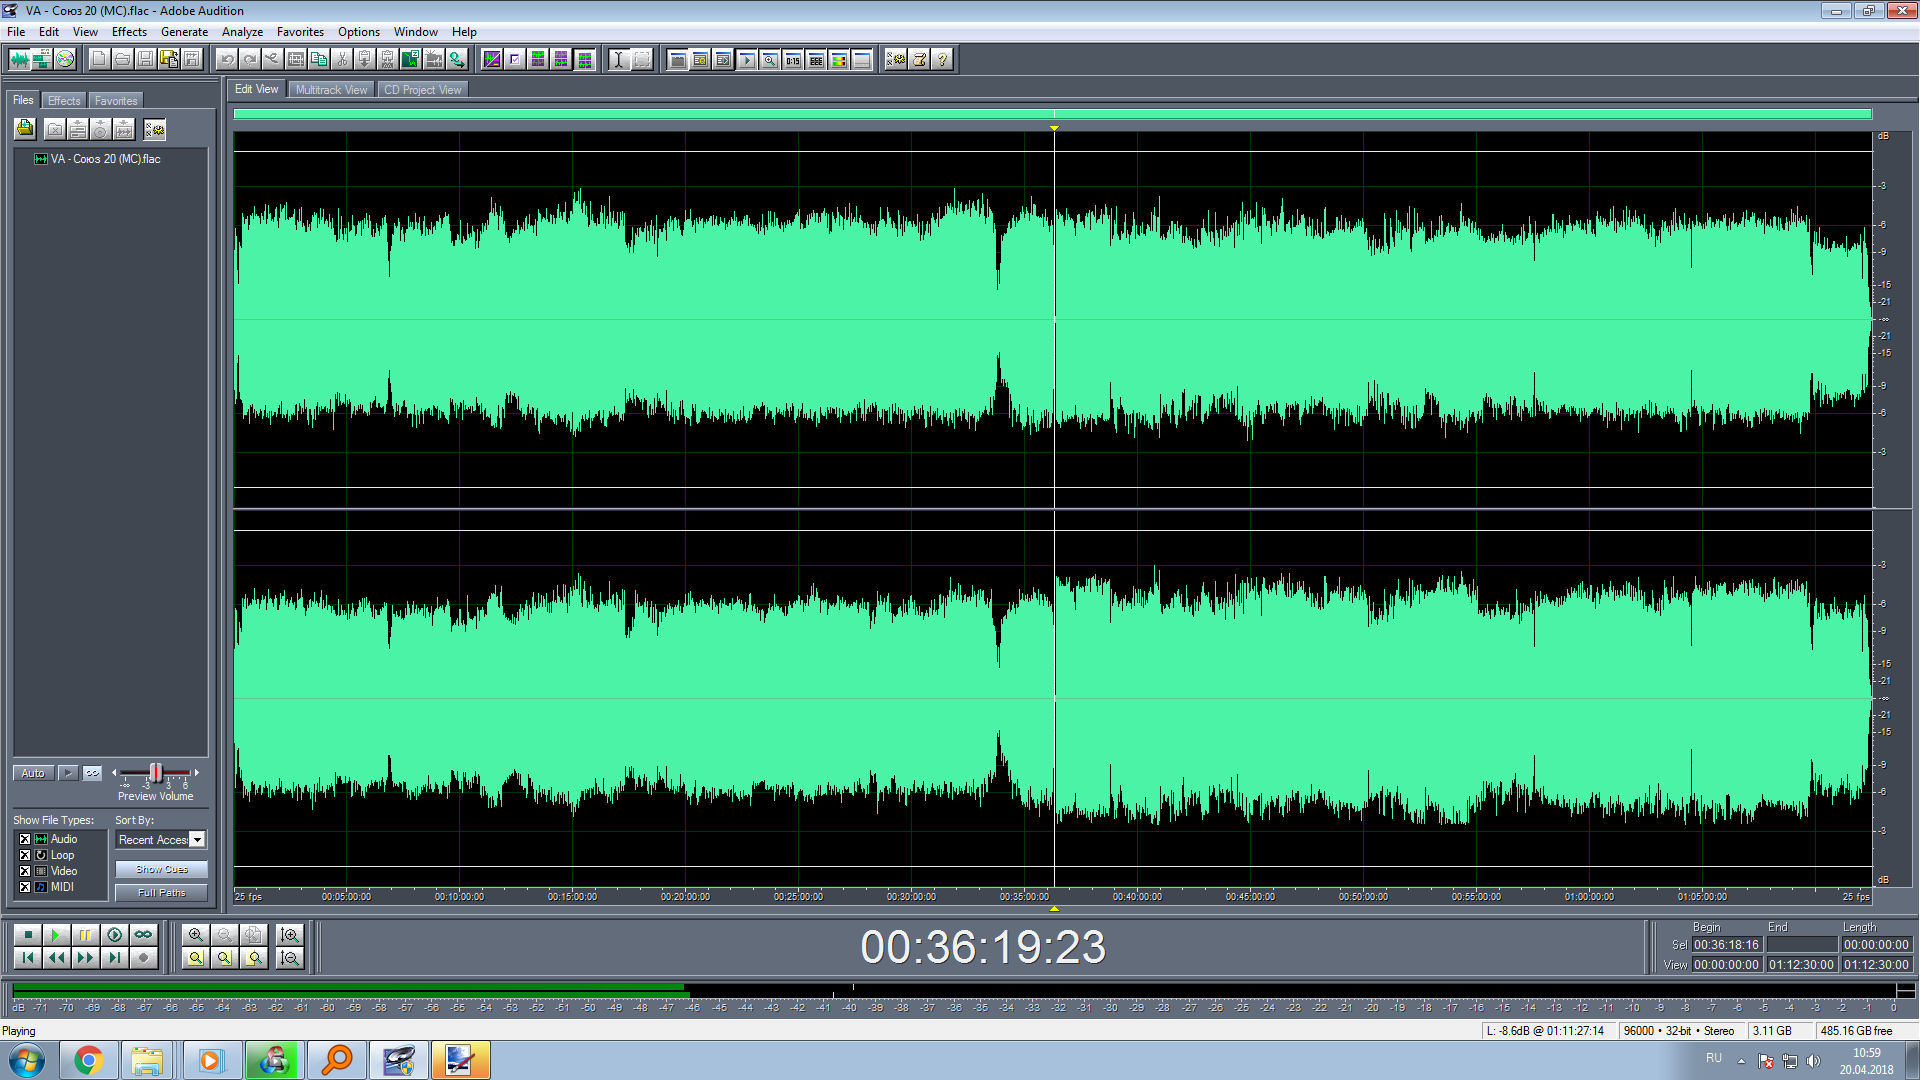Click the Zoom In Vertically icon
Image resolution: width=1920 pixels, height=1080 pixels.
(290, 935)
